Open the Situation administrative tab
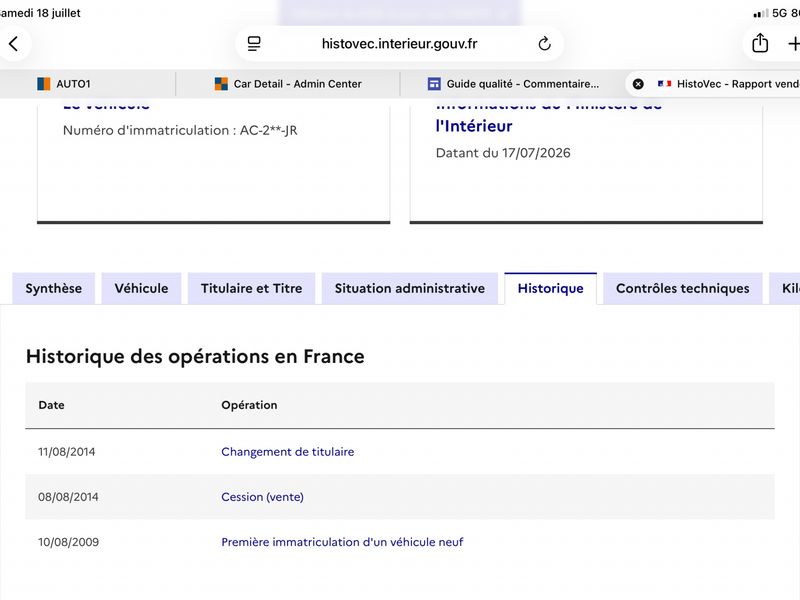The image size is (800, 600). pos(410,288)
